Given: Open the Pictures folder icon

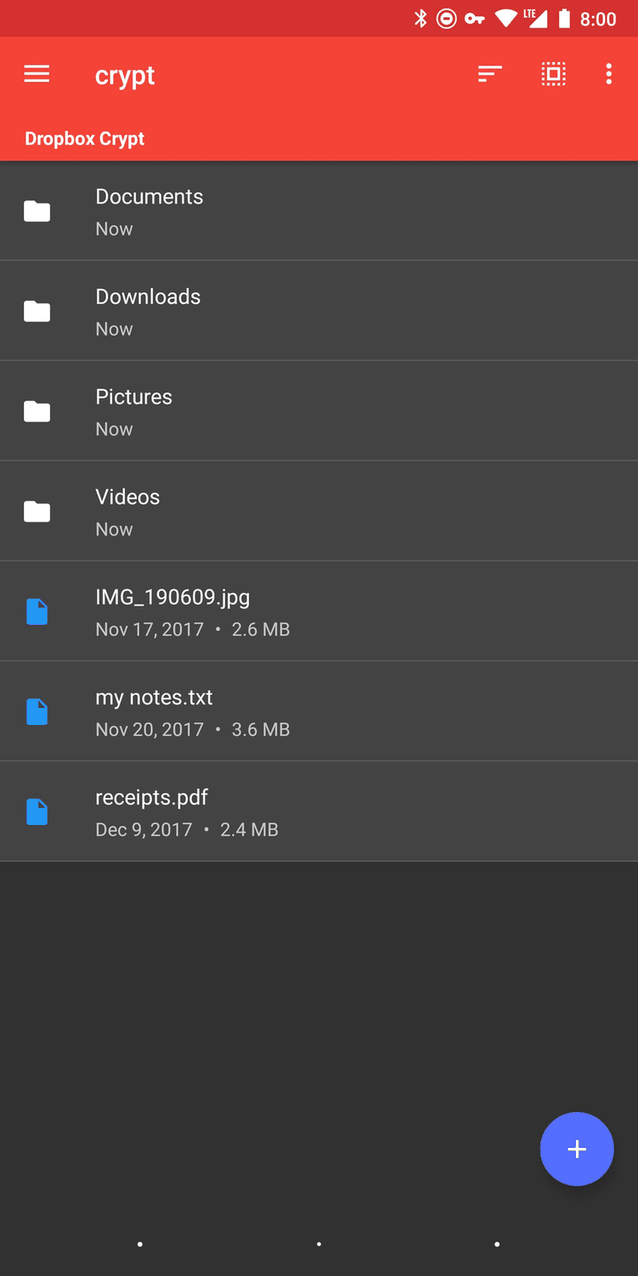Looking at the screenshot, I should pos(36,411).
